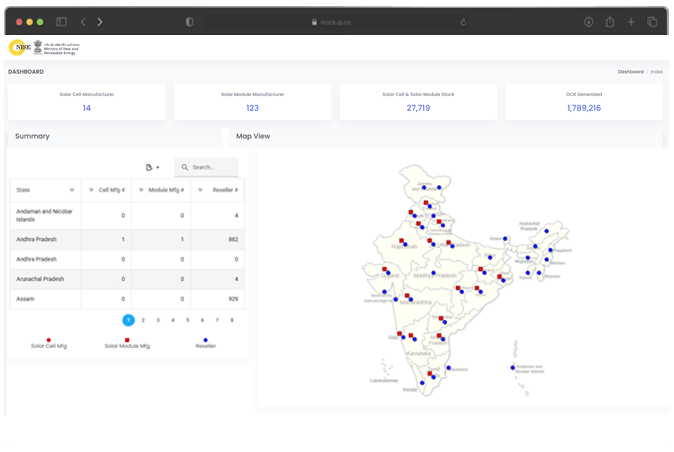Go to pagination page 3

click(x=158, y=320)
